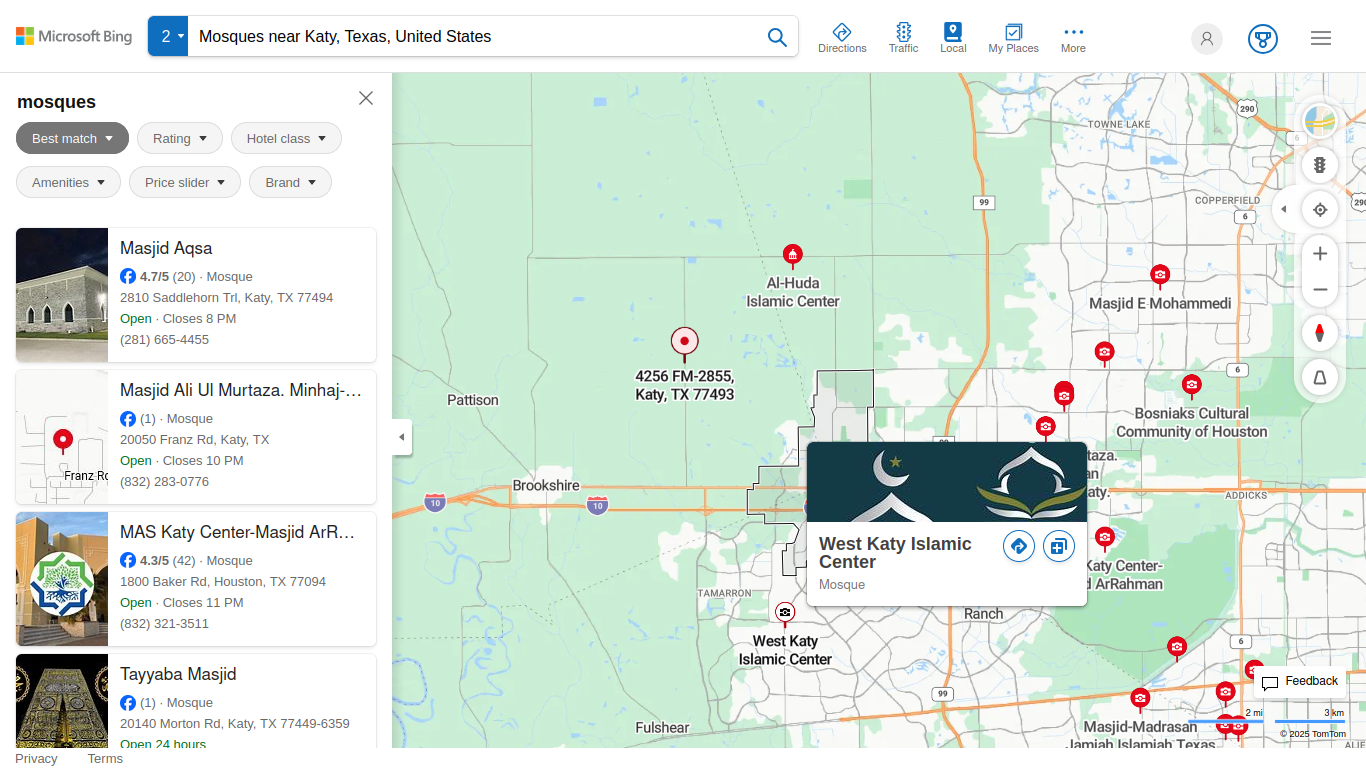1366x768 pixels.
Task: Click the West Katy Islamic Center banner image
Action: pos(946,482)
